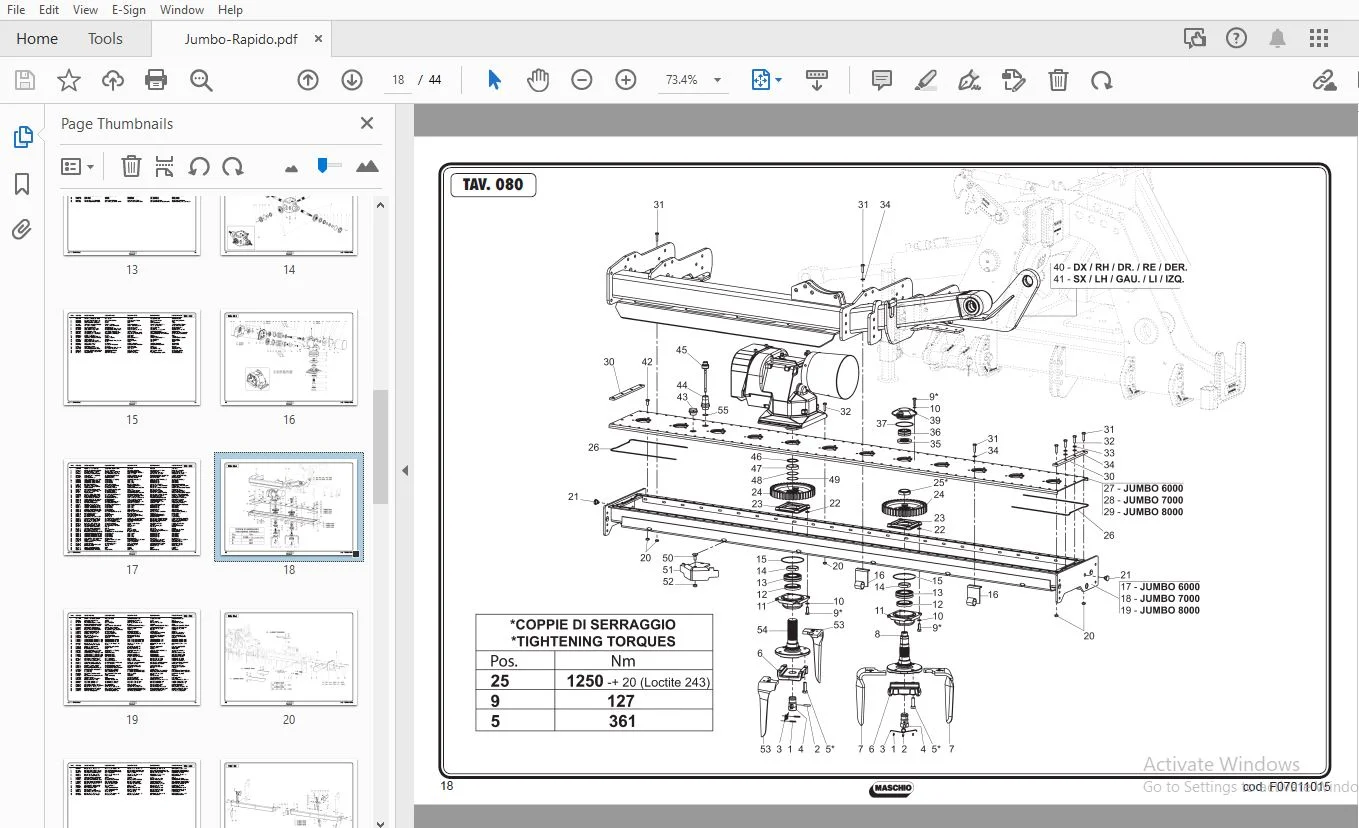Reduce thumbnail size with the small mountain icon
Viewport: 1359px width, 828px height.
pos(291,168)
